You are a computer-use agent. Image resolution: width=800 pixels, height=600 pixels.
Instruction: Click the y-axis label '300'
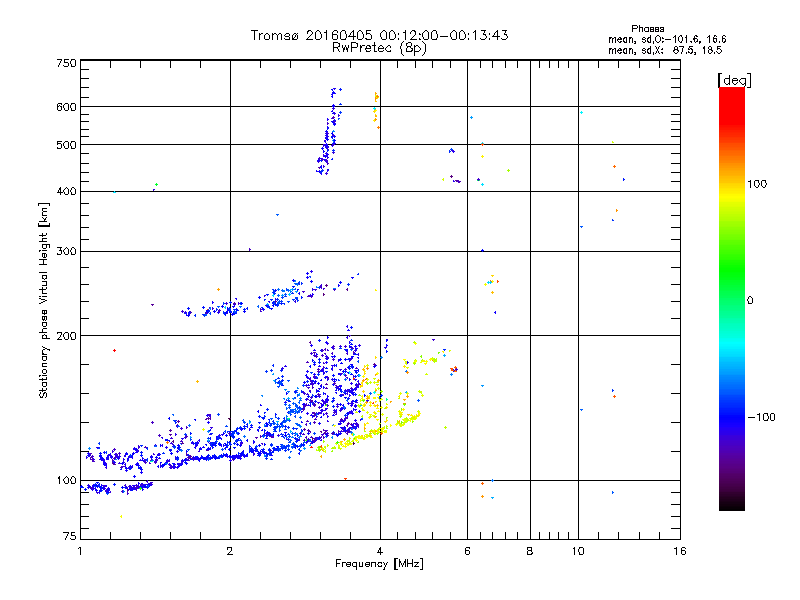[x=66, y=252]
